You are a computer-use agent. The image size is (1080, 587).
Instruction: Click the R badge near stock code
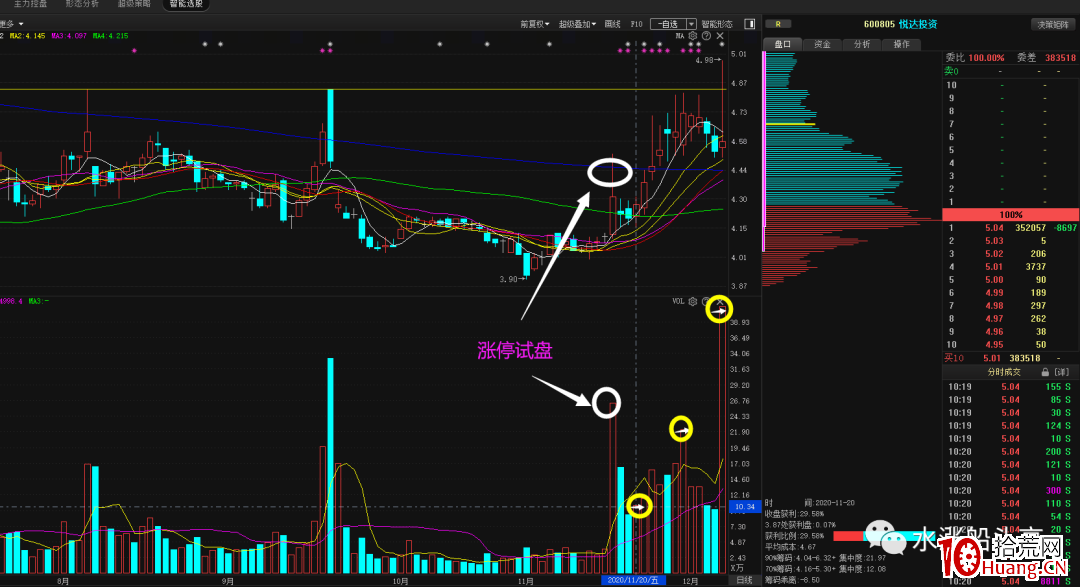pos(778,24)
